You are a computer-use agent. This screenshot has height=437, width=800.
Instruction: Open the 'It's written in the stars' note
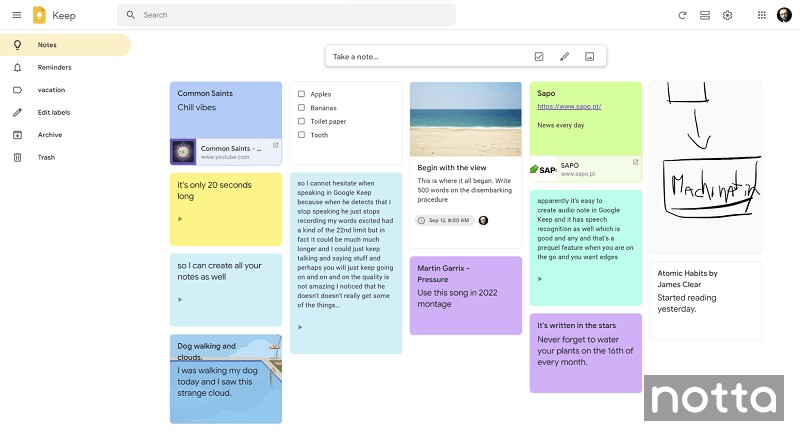click(x=586, y=353)
